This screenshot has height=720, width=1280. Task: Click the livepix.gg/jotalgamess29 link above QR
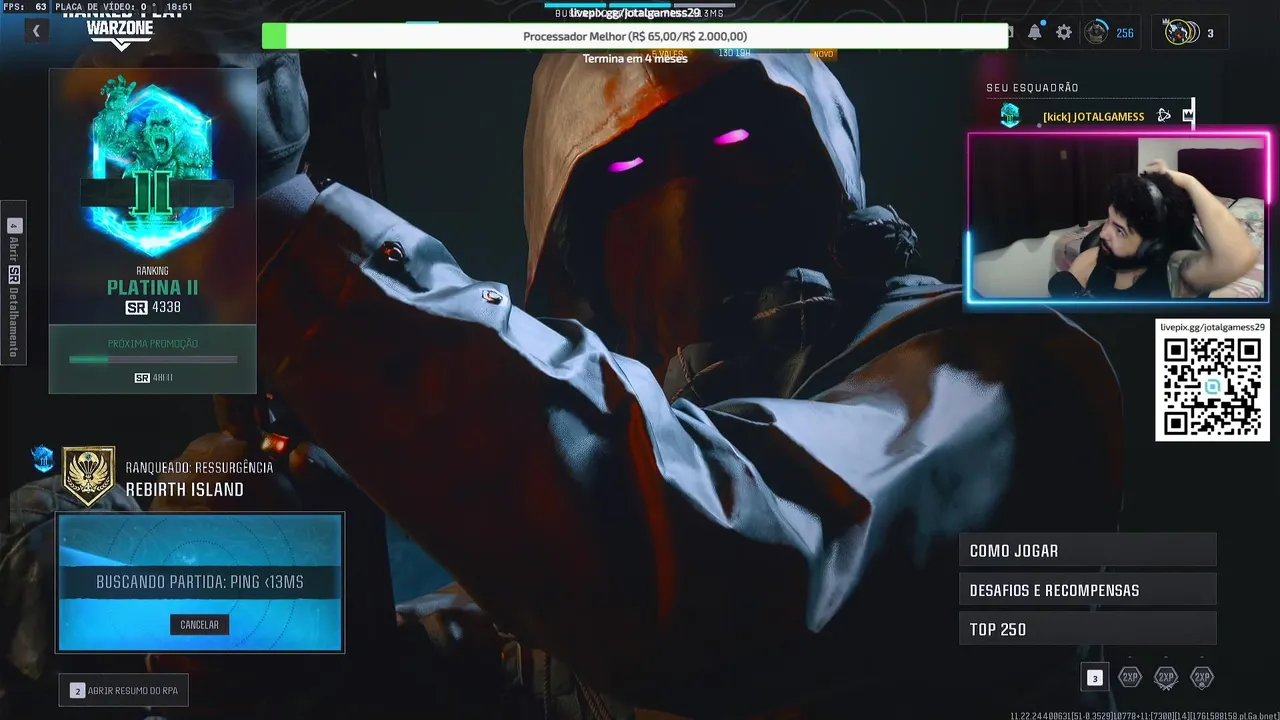point(1213,327)
